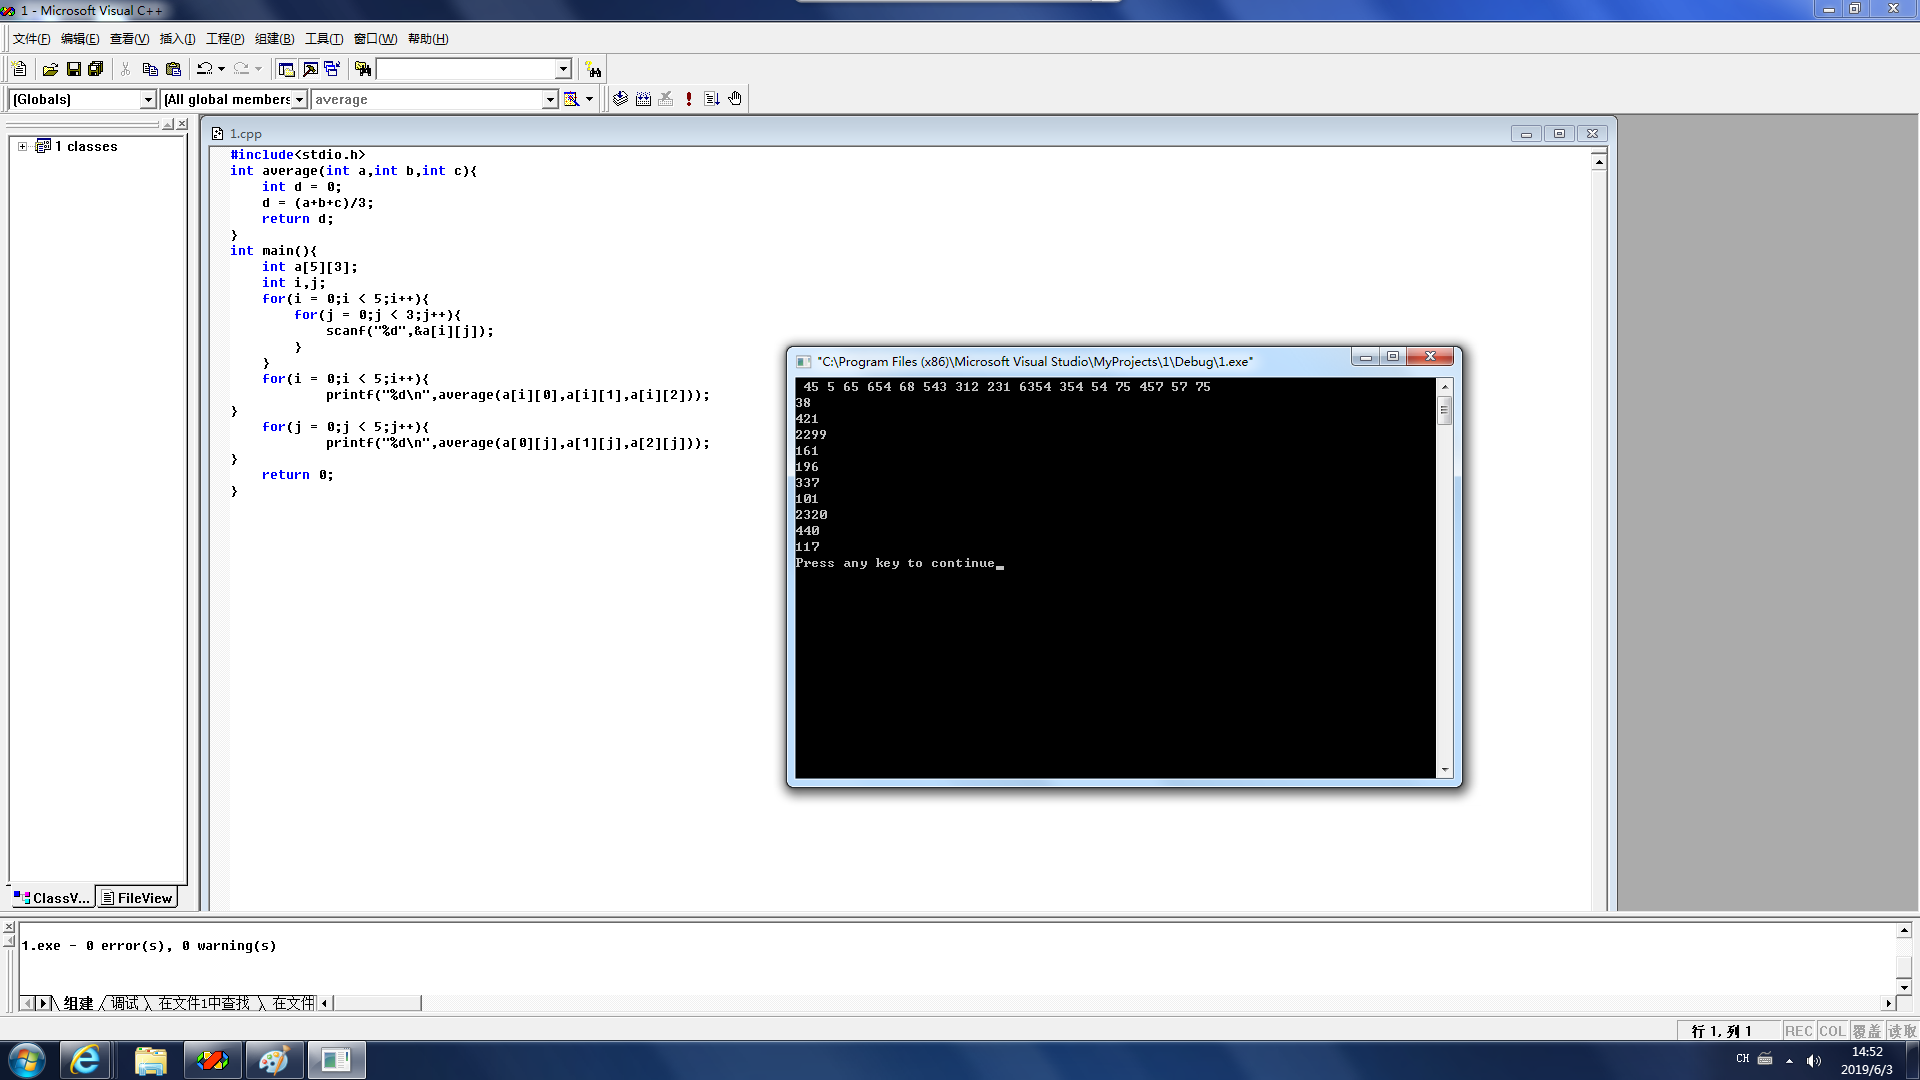
Task: Click the Build icon in build toolbar
Action: [643, 99]
